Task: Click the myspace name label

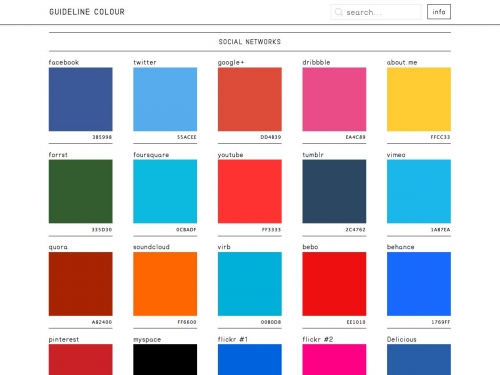Action: (147, 340)
